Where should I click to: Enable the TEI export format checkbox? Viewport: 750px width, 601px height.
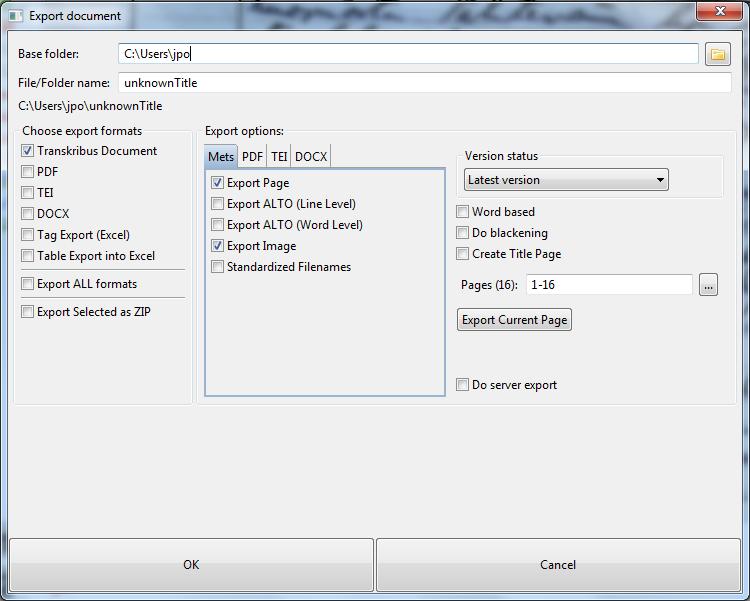[x=27, y=193]
